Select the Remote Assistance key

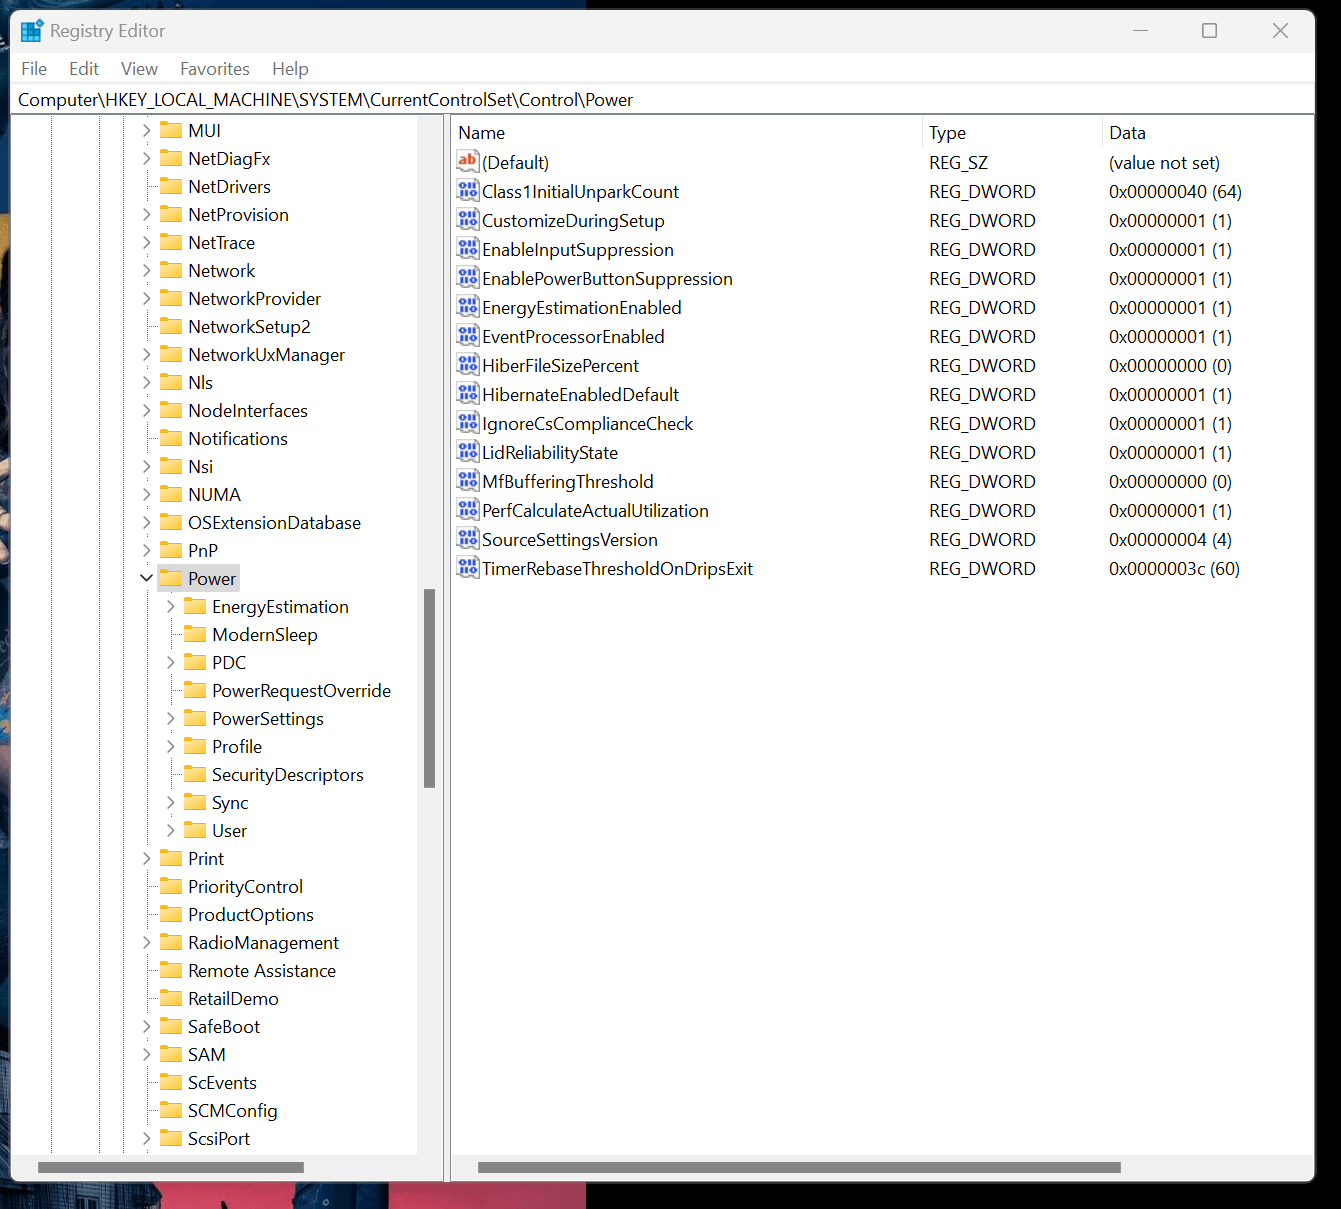(262, 970)
